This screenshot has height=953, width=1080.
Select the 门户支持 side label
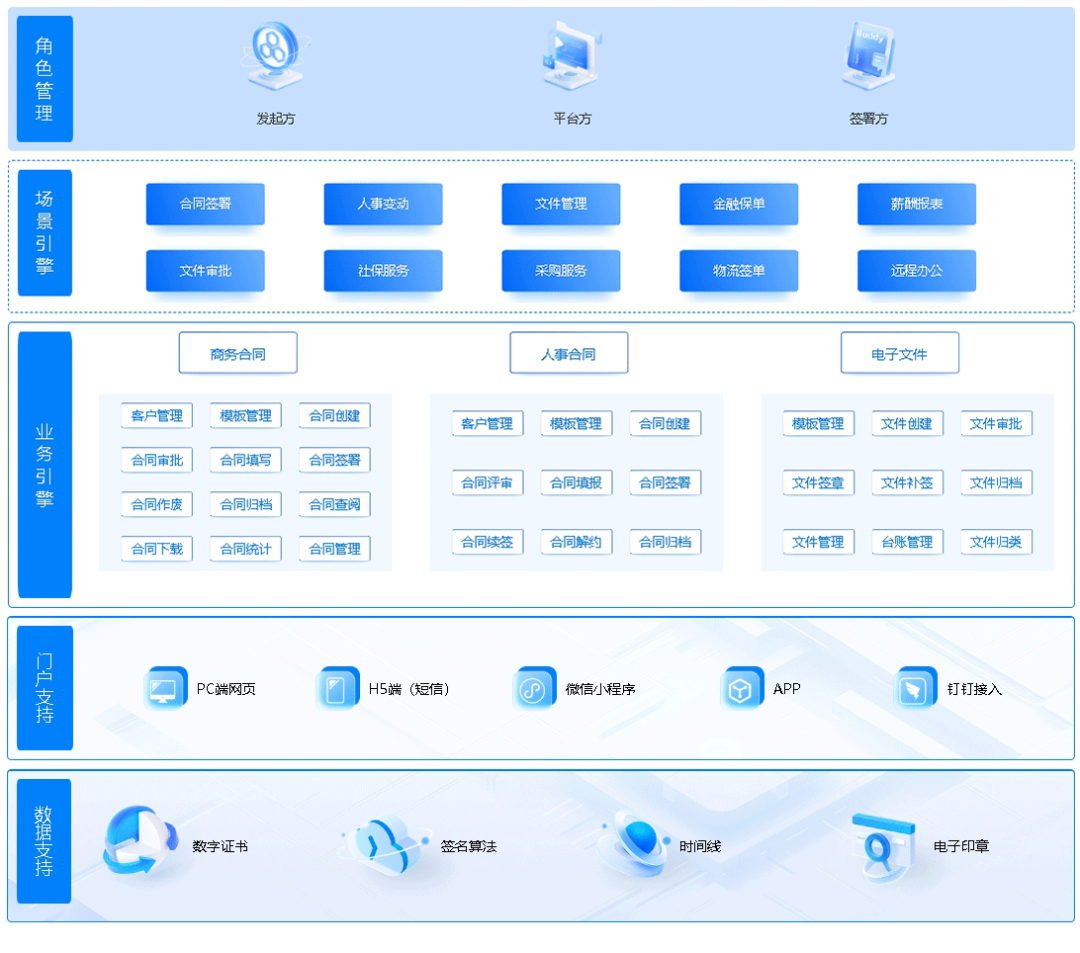pyautogui.click(x=45, y=688)
